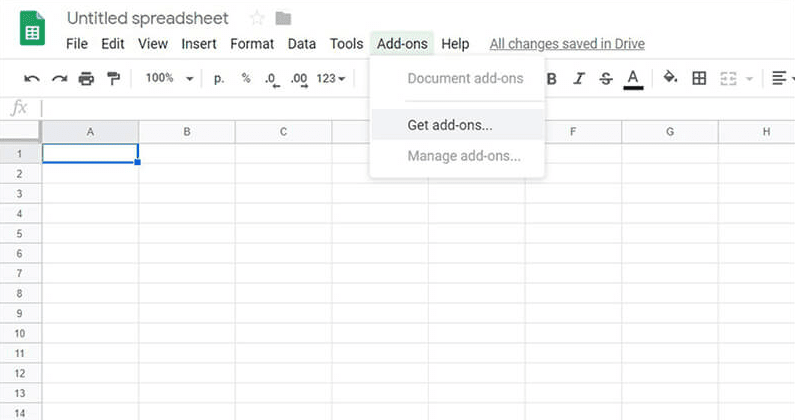
Task: Select column G header
Action: 670,132
